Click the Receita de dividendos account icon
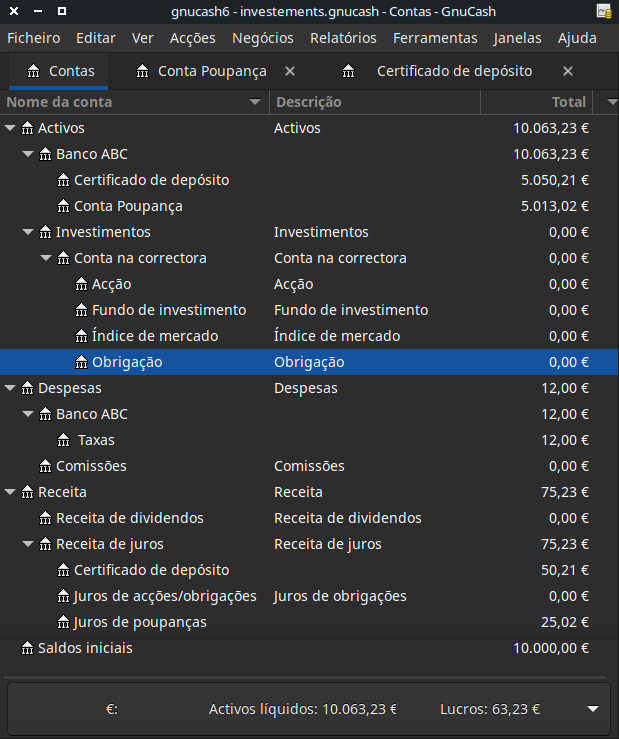 tap(45, 518)
